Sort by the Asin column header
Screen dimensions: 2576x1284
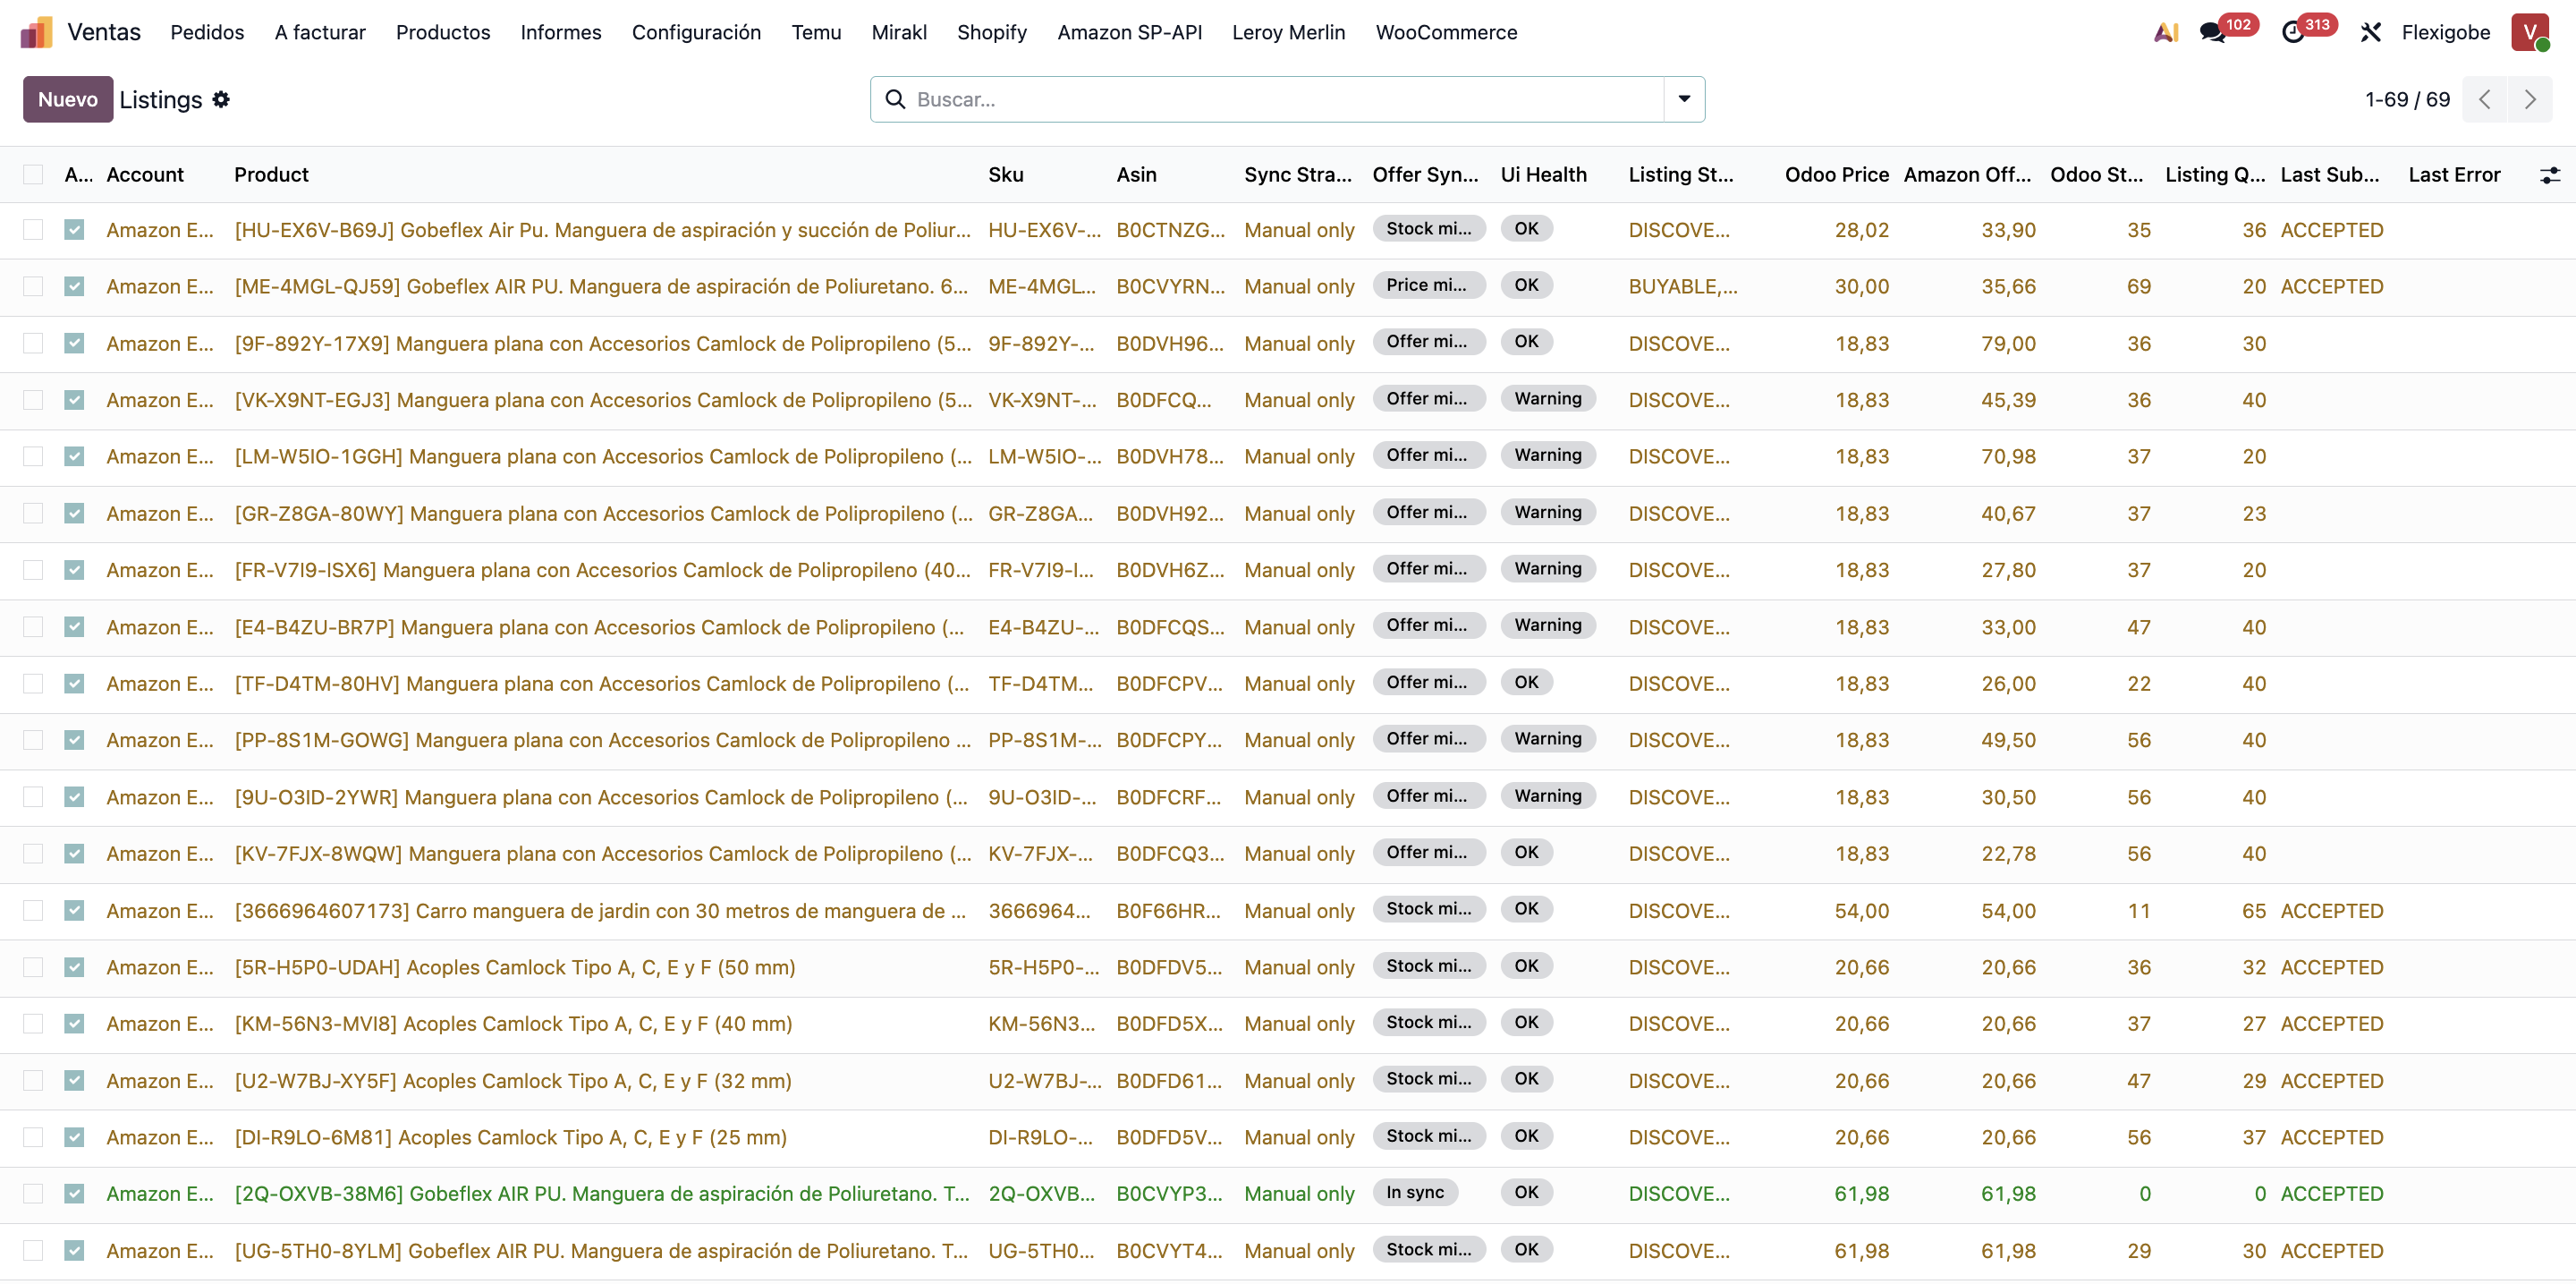coord(1136,175)
